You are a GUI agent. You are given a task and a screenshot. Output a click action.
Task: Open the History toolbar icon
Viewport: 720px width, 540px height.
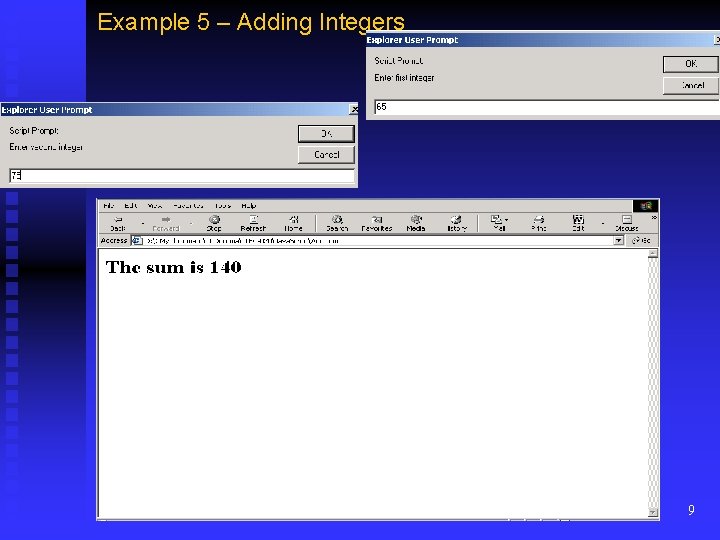pos(456,223)
